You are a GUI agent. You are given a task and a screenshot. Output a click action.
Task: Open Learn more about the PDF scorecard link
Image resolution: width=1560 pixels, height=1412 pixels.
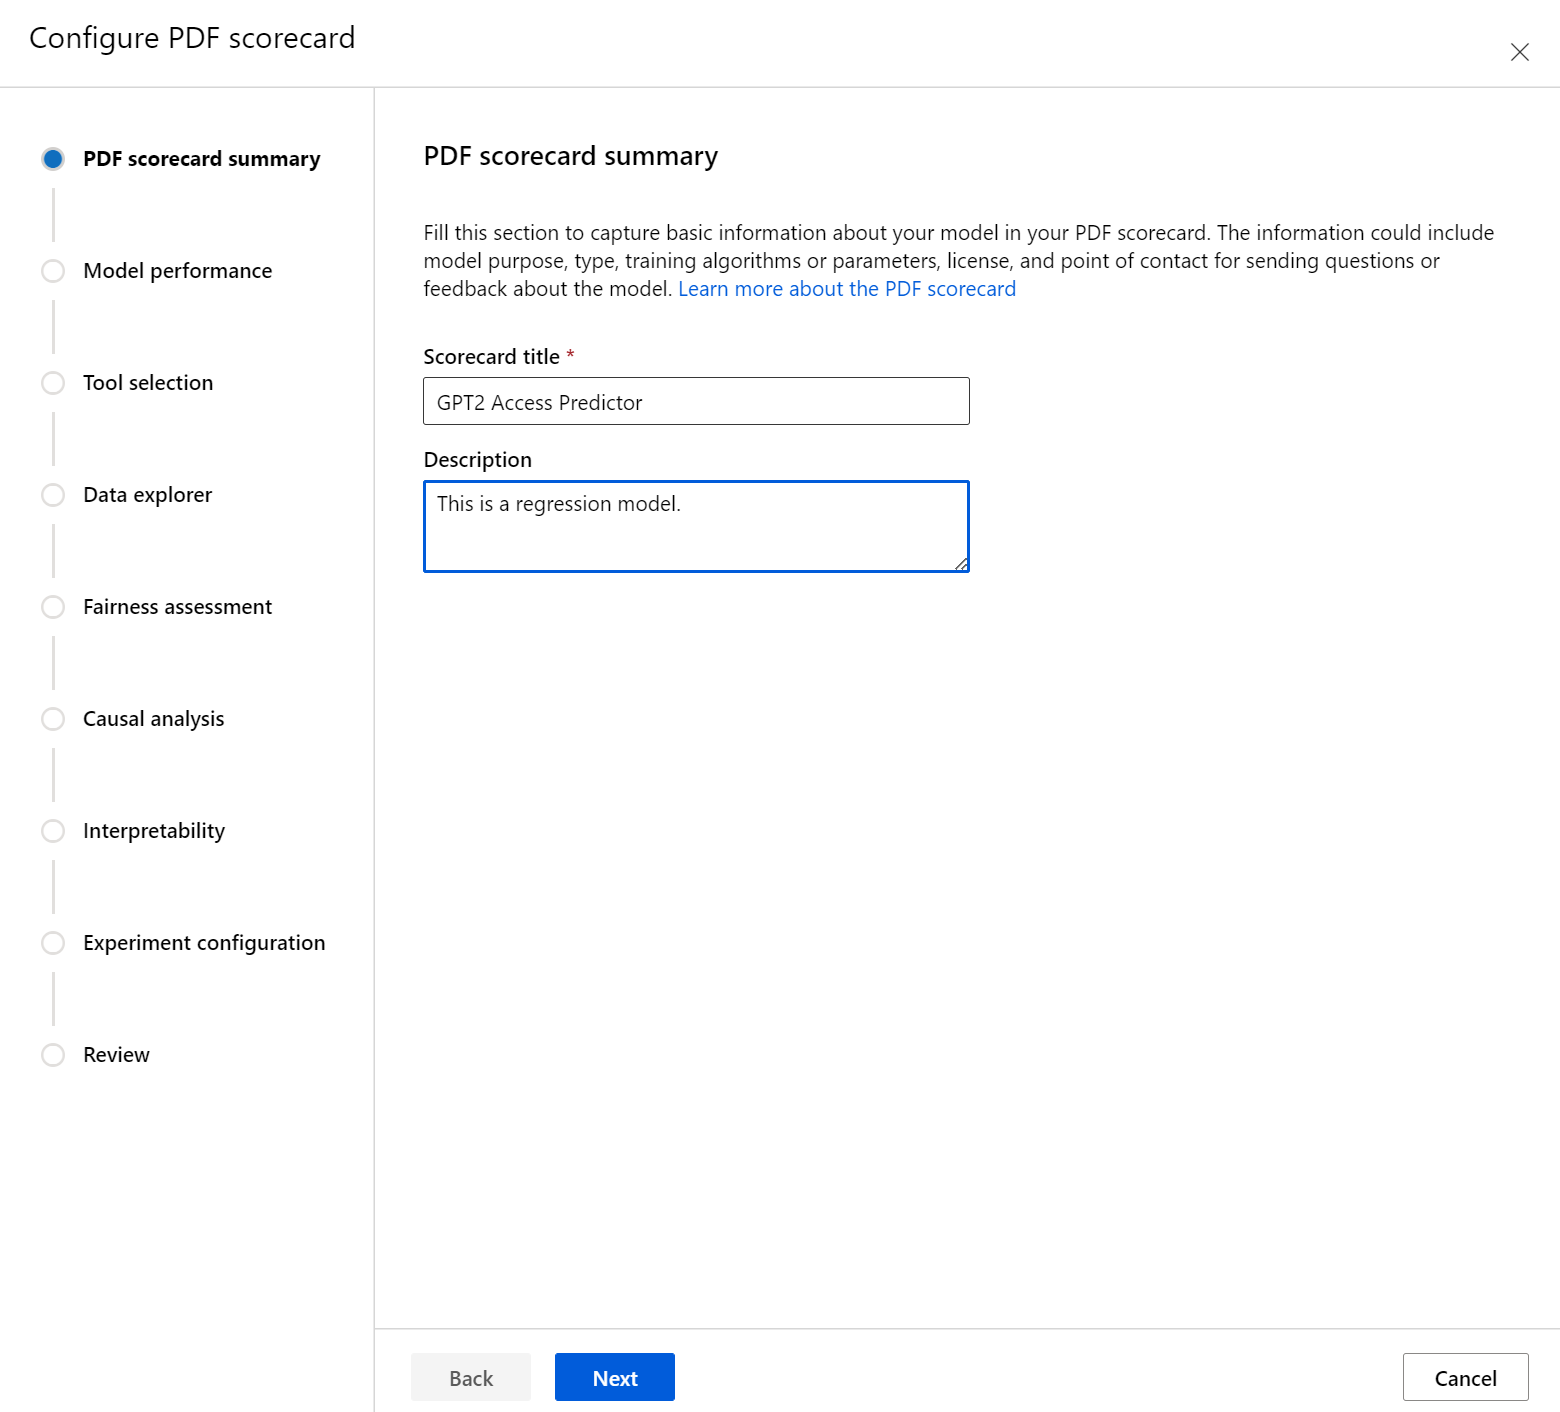(846, 289)
